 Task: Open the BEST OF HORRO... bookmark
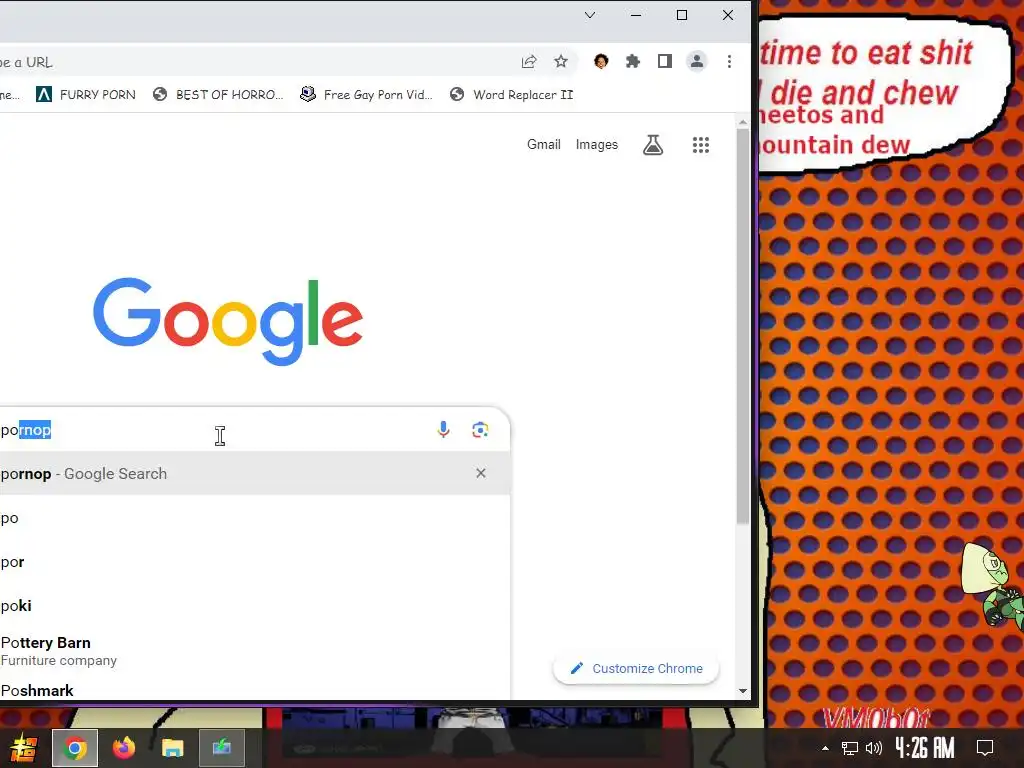click(x=218, y=95)
